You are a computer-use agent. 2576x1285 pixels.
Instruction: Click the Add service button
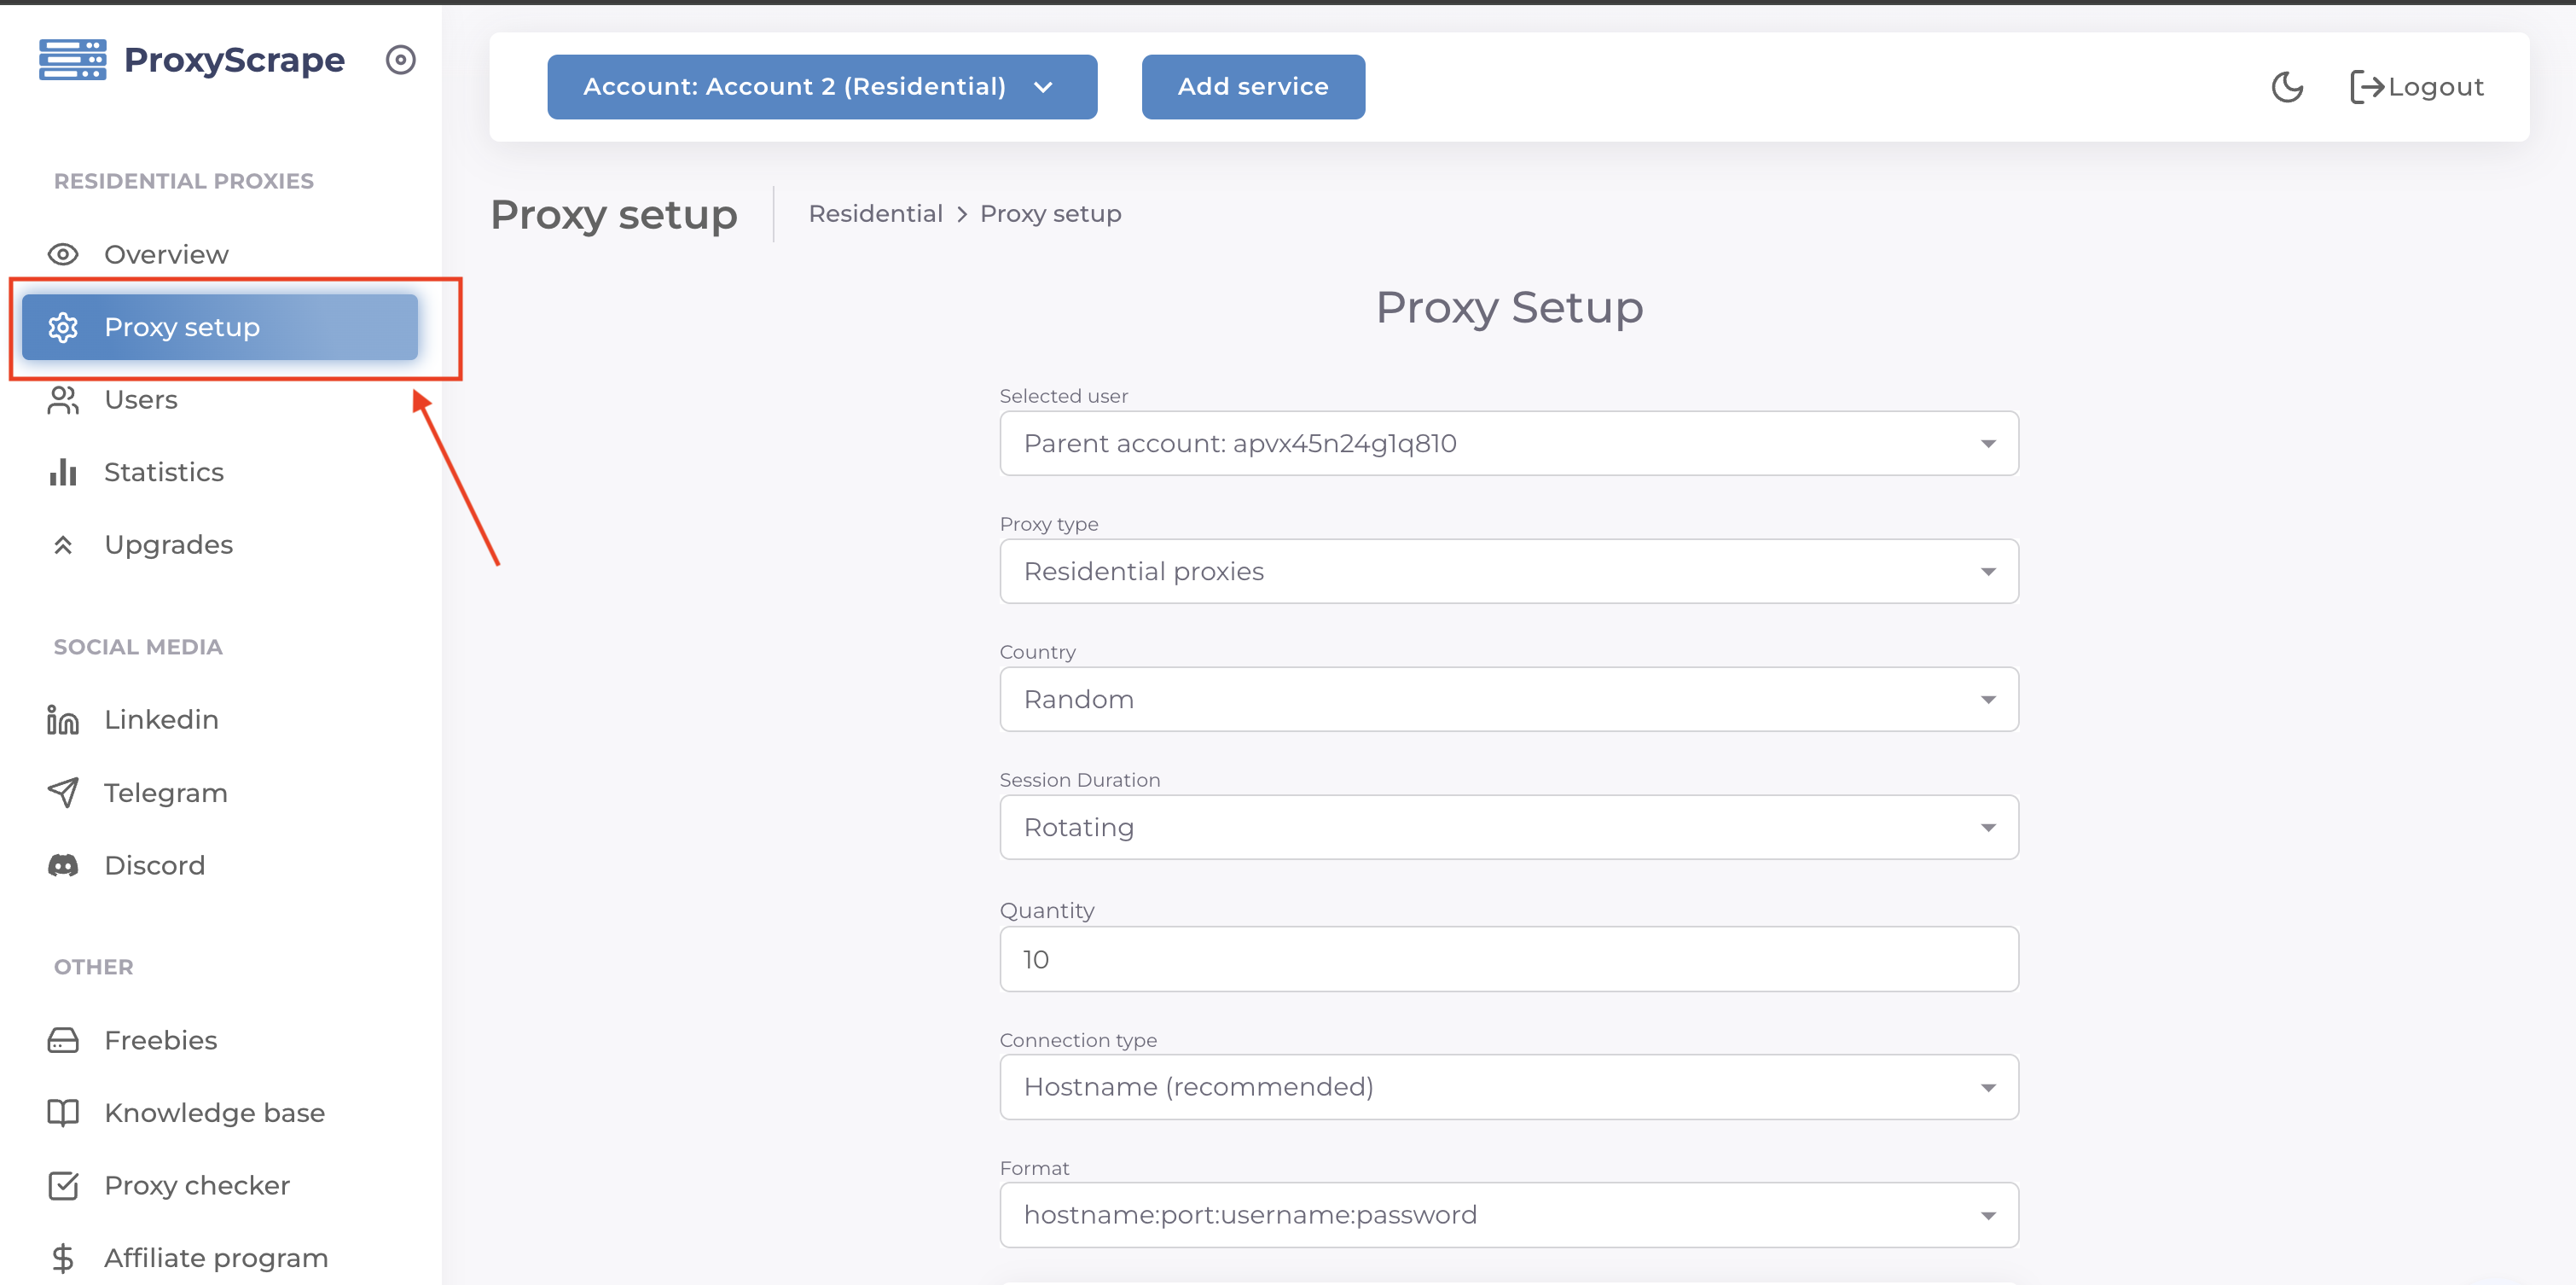click(x=1253, y=86)
